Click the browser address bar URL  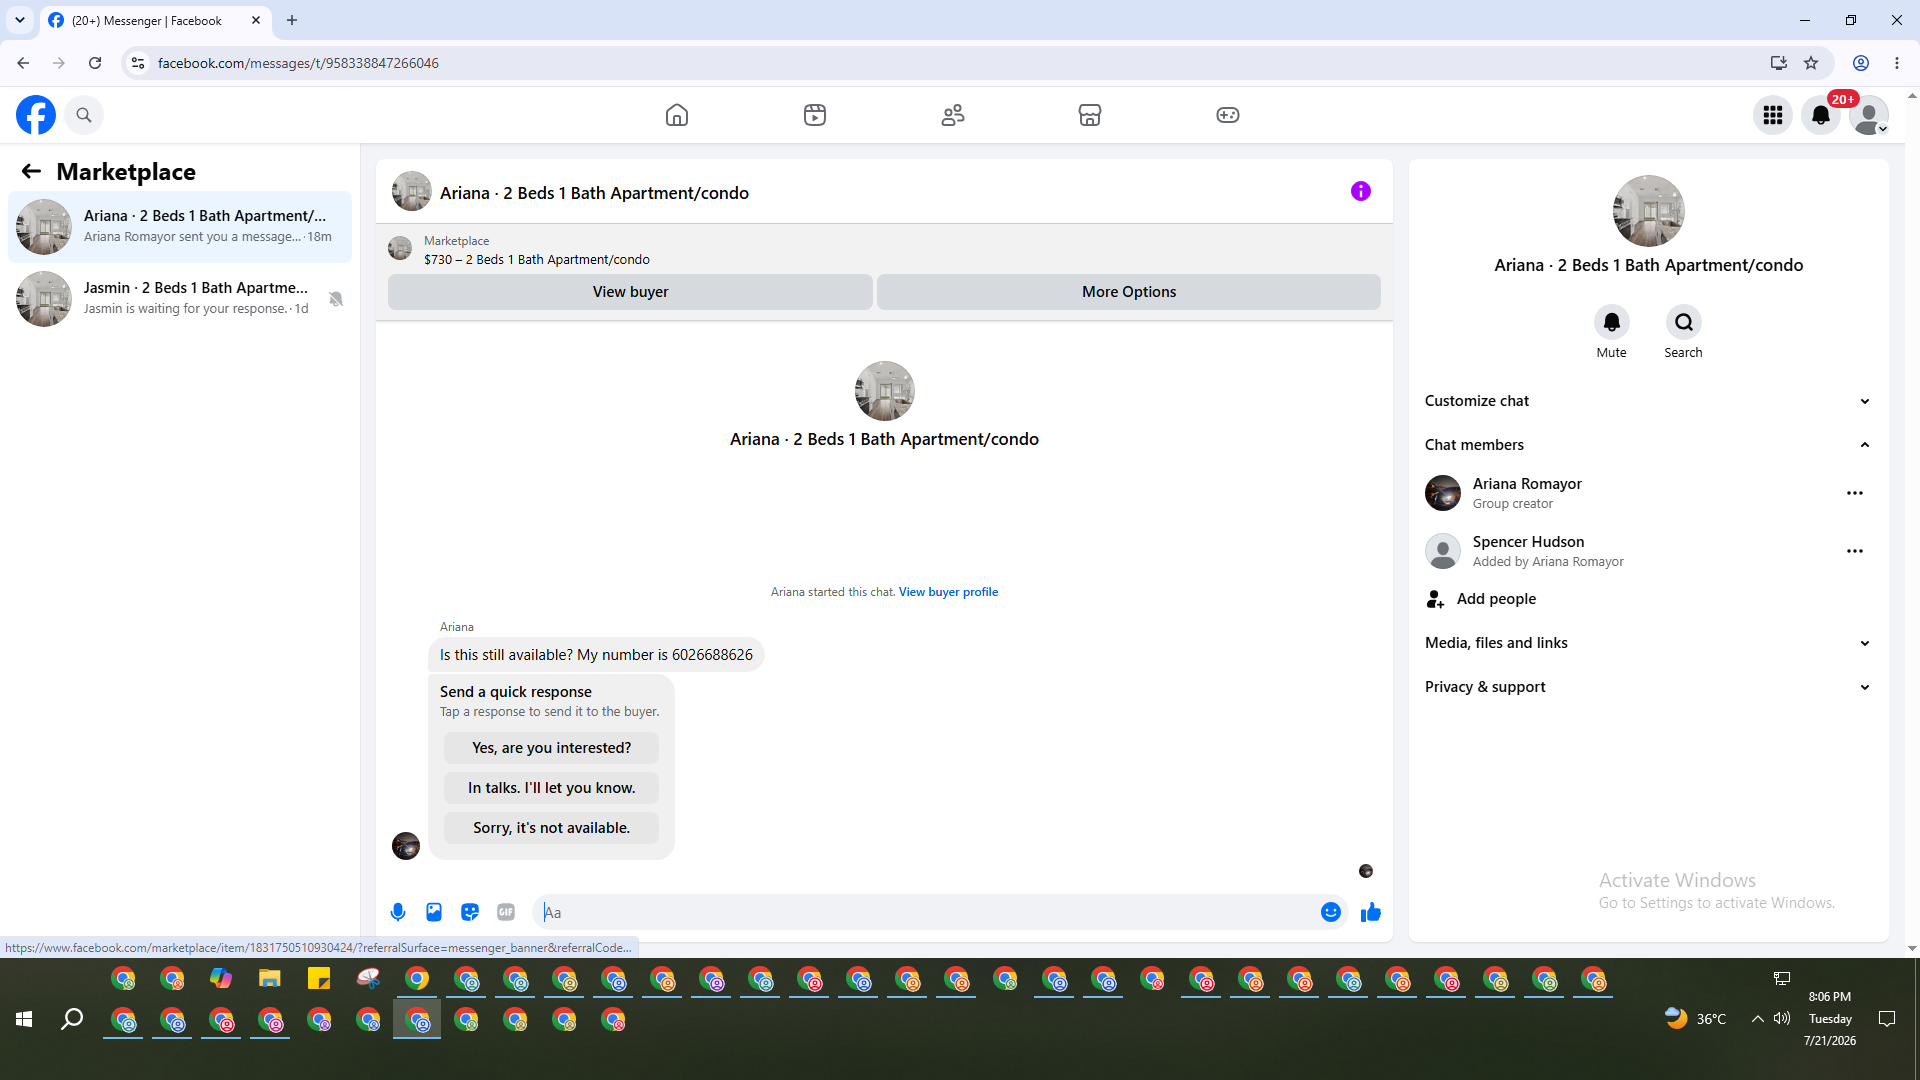click(298, 63)
